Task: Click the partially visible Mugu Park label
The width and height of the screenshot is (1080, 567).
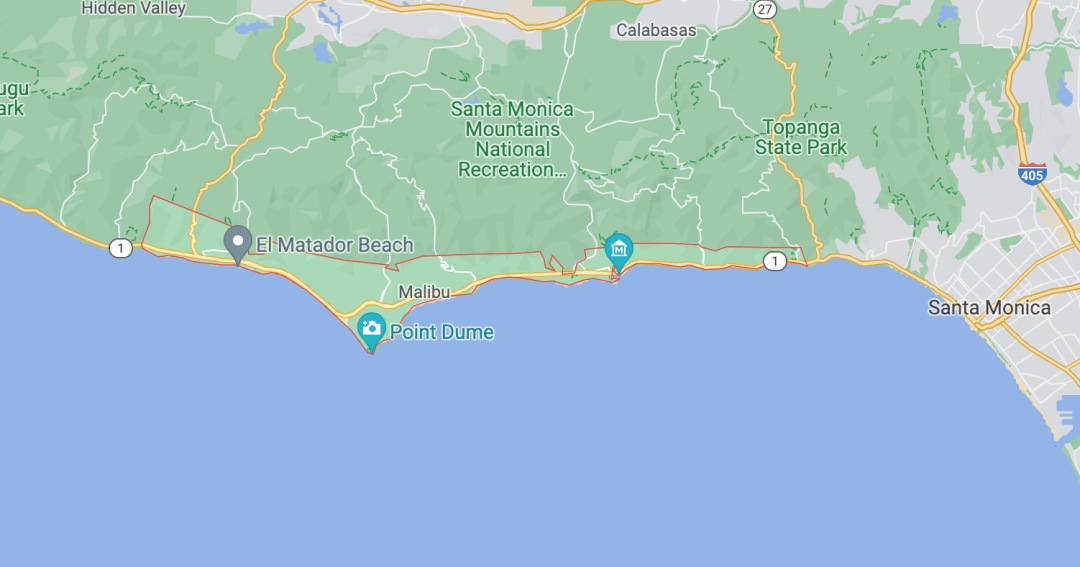Action: (x=12, y=99)
